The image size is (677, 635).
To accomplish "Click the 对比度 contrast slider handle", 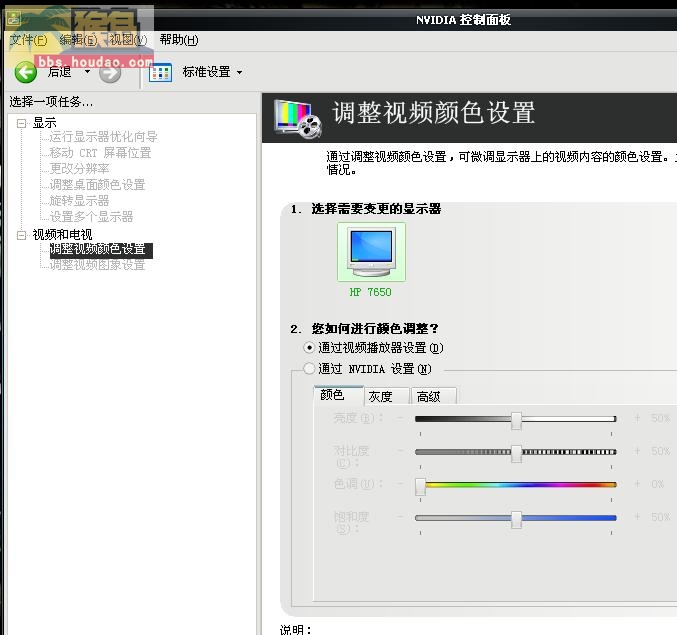I will [516, 453].
